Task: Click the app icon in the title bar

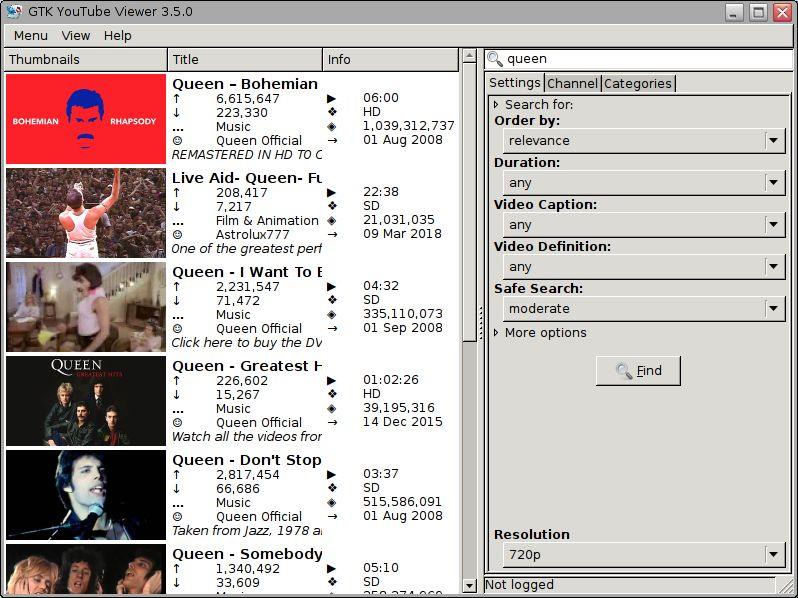Action: (x=14, y=11)
